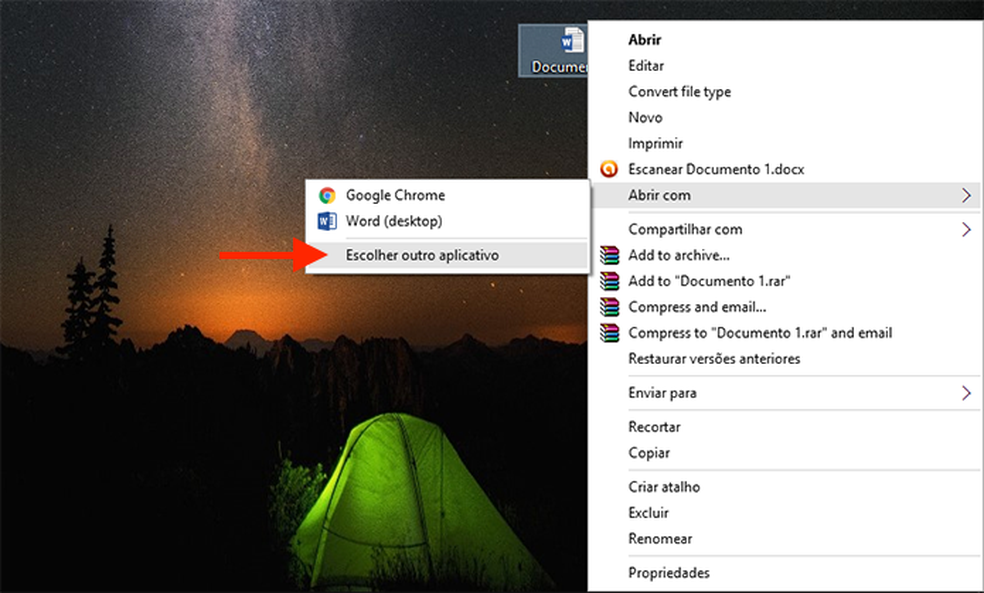Select the Documento Word file desktop icon
This screenshot has width=984, height=593.
[554, 50]
